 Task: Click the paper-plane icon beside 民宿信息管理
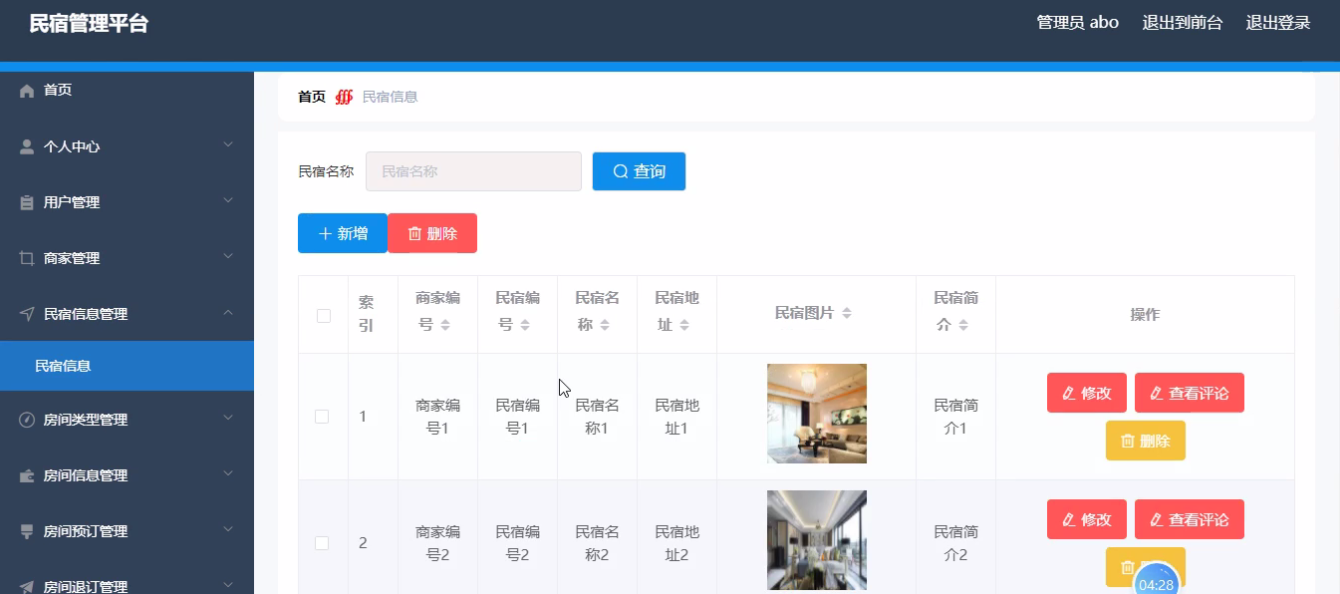[x=27, y=314]
